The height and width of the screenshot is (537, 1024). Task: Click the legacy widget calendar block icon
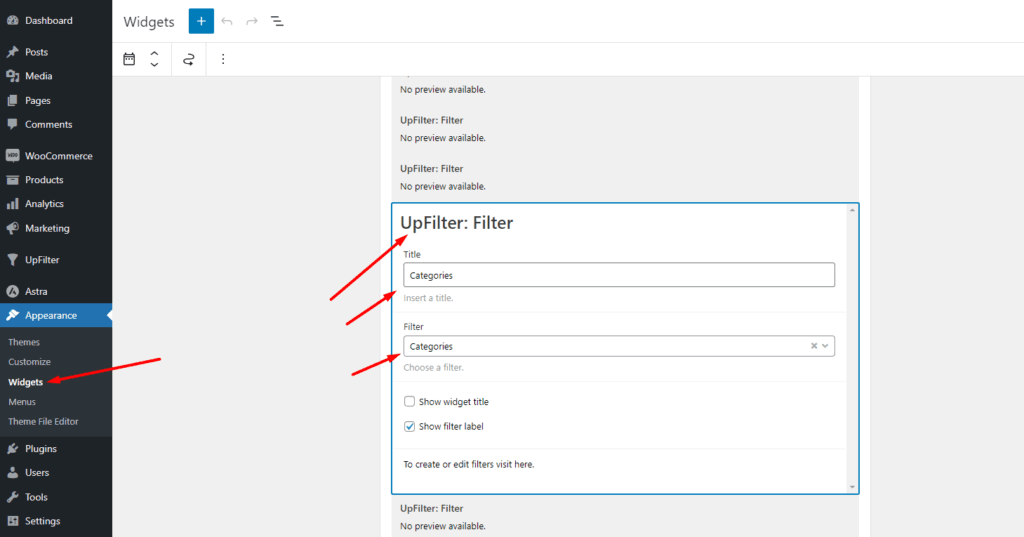(x=129, y=59)
